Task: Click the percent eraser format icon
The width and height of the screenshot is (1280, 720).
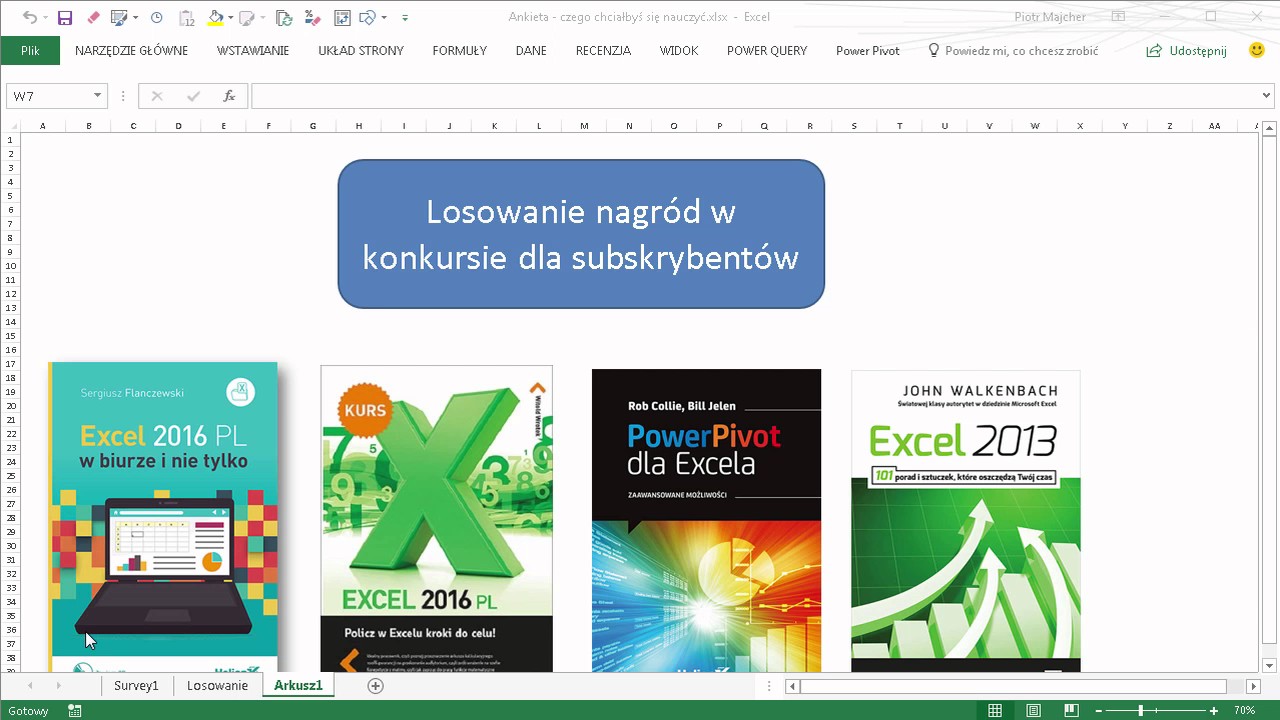Action: tap(311, 18)
